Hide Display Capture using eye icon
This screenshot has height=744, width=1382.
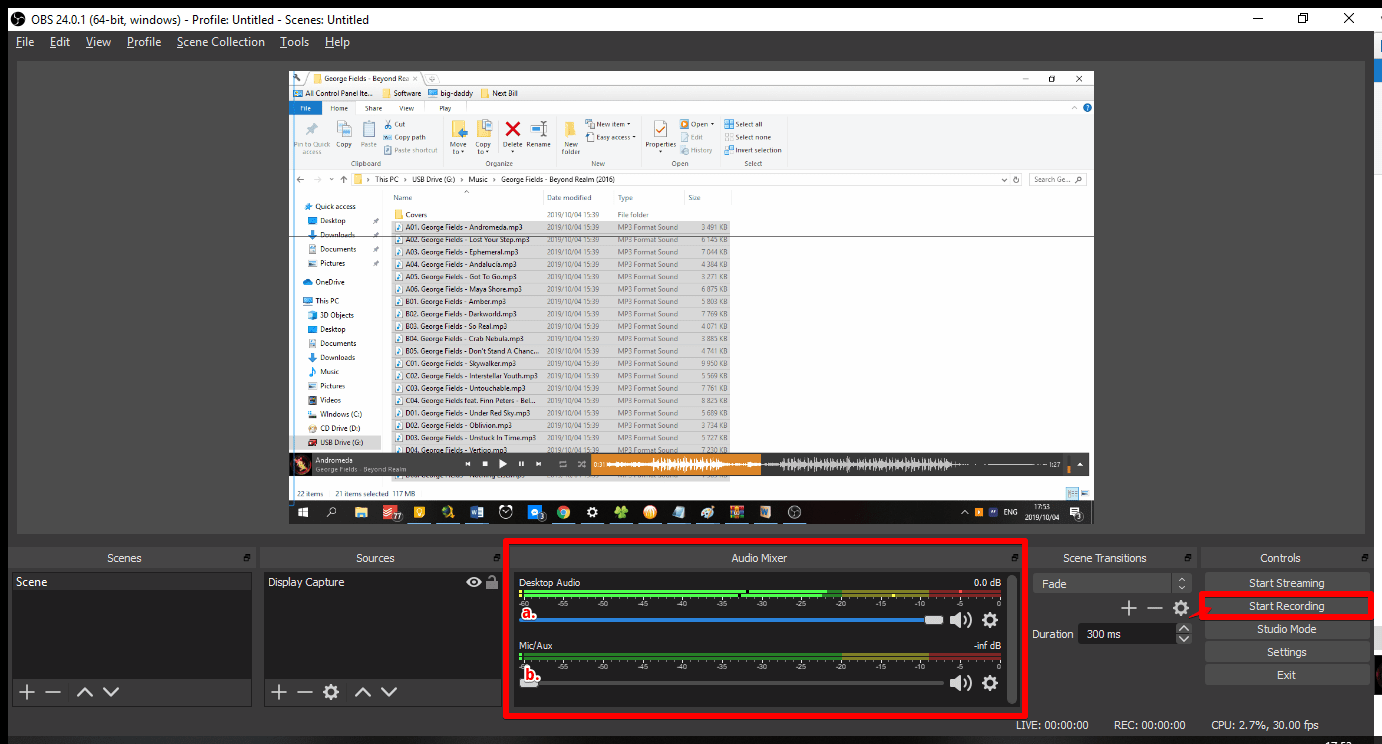474,582
